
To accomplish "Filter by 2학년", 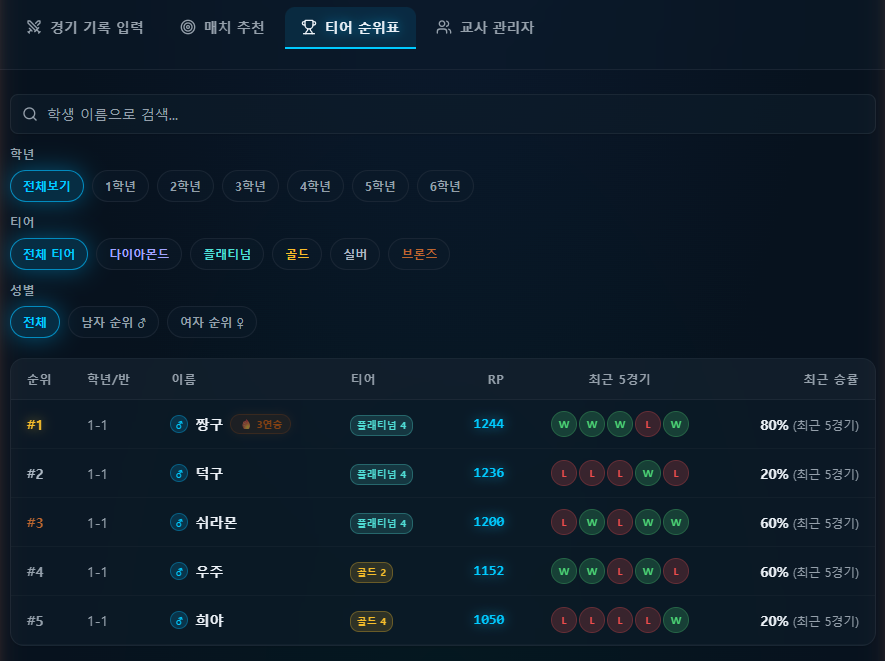I will tap(185, 186).
